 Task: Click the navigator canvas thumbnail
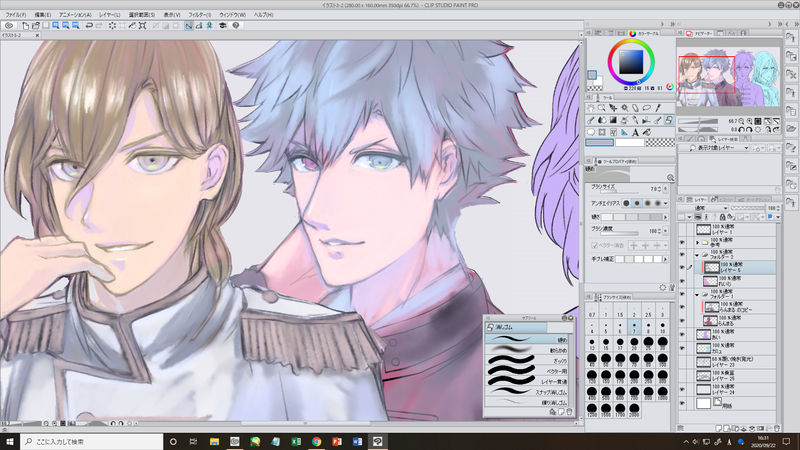(x=729, y=77)
